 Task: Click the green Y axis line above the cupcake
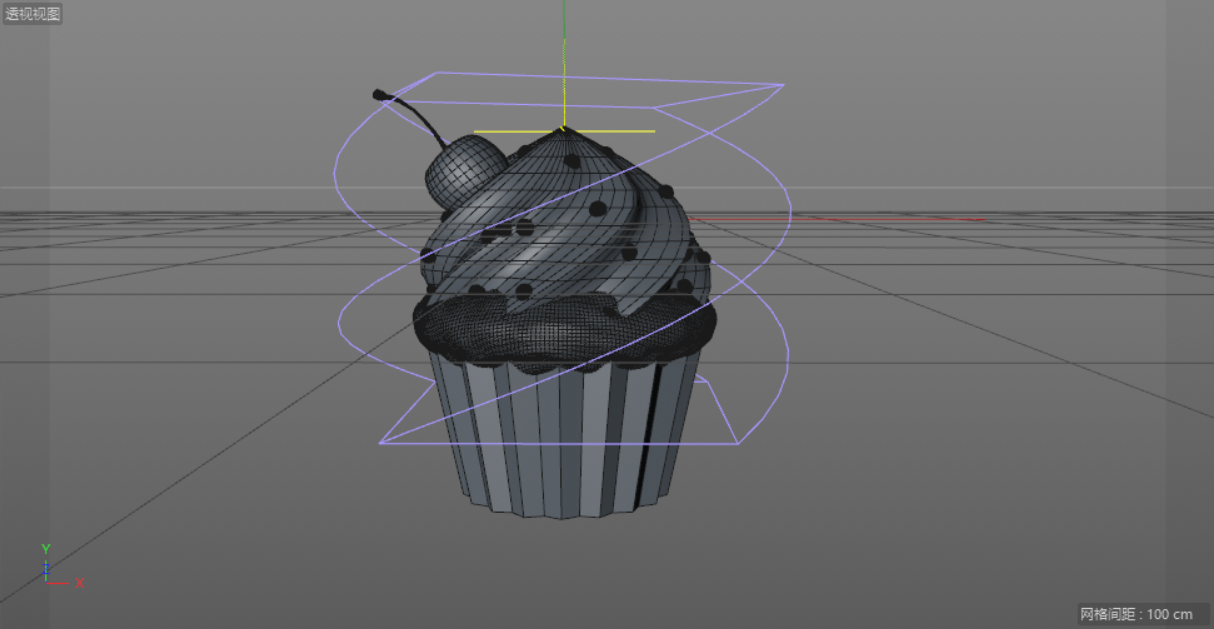564,50
